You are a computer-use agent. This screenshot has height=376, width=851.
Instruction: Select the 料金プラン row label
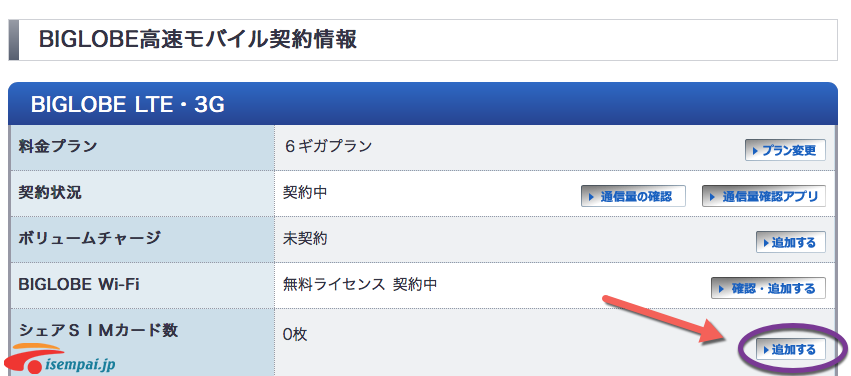[x=58, y=146]
